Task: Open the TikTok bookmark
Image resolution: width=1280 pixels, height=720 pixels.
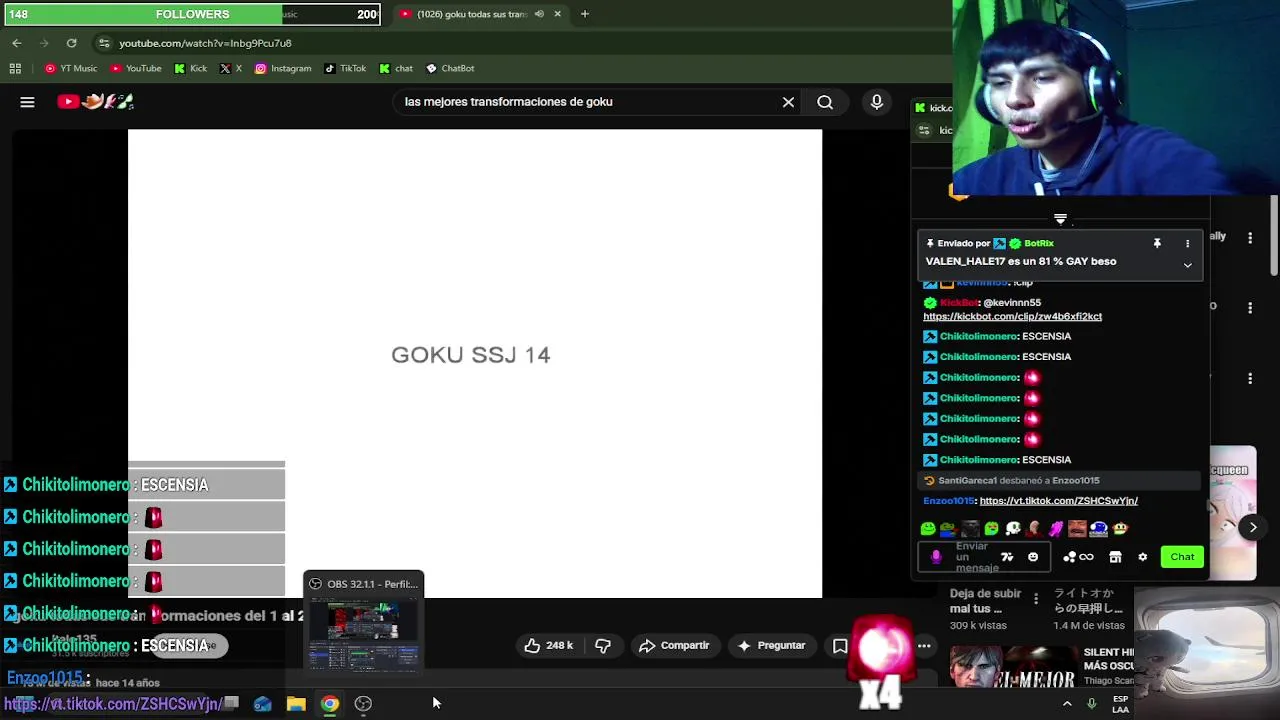Action: click(x=345, y=68)
